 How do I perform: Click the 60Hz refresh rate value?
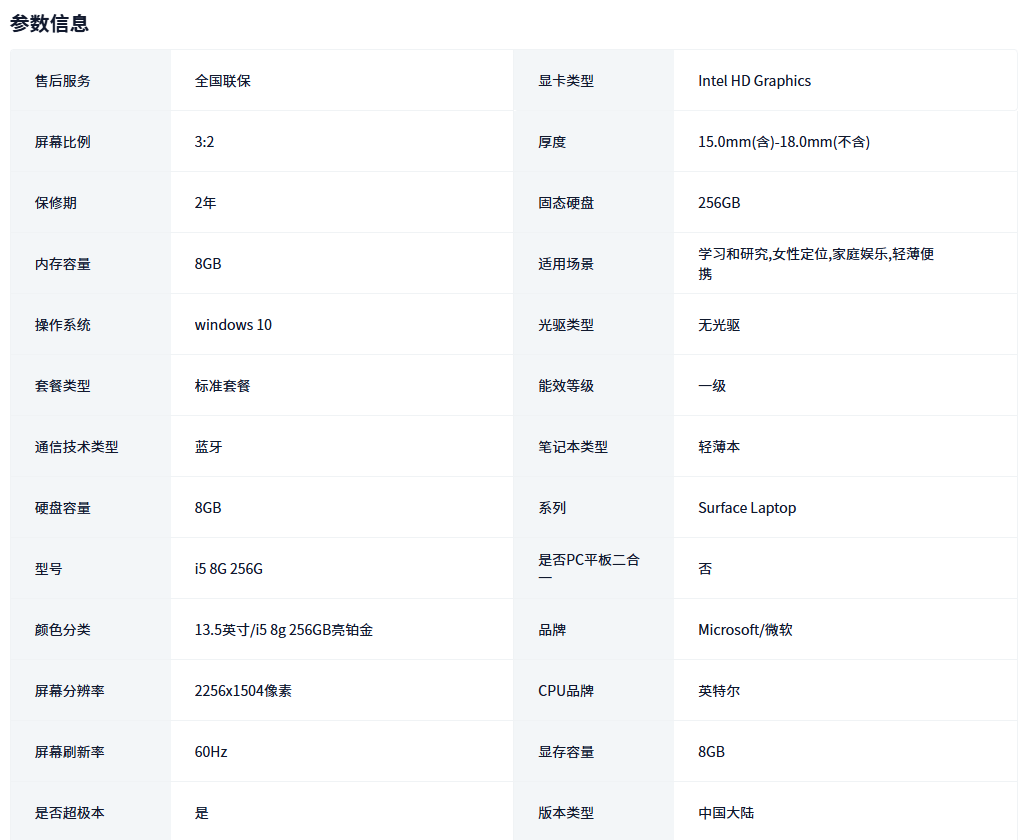click(211, 751)
